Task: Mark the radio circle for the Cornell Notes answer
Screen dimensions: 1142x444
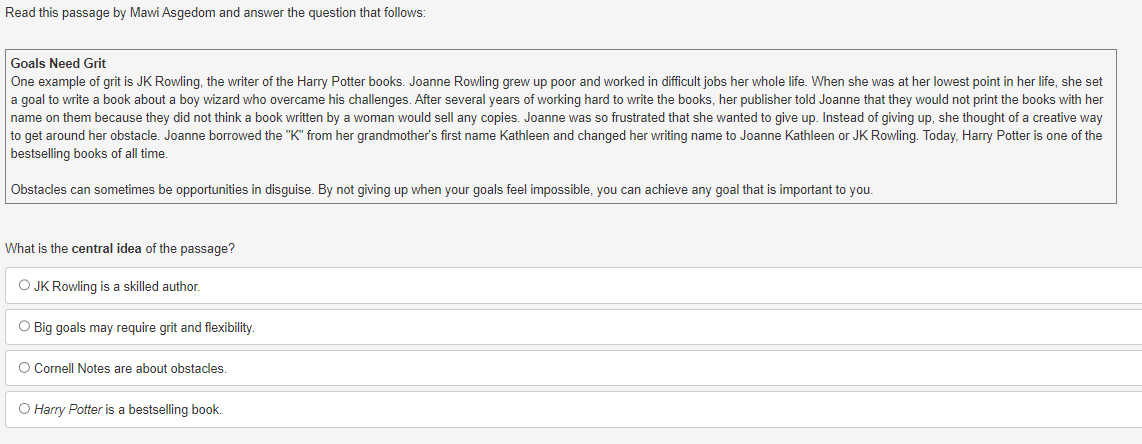Action: pos(25,368)
